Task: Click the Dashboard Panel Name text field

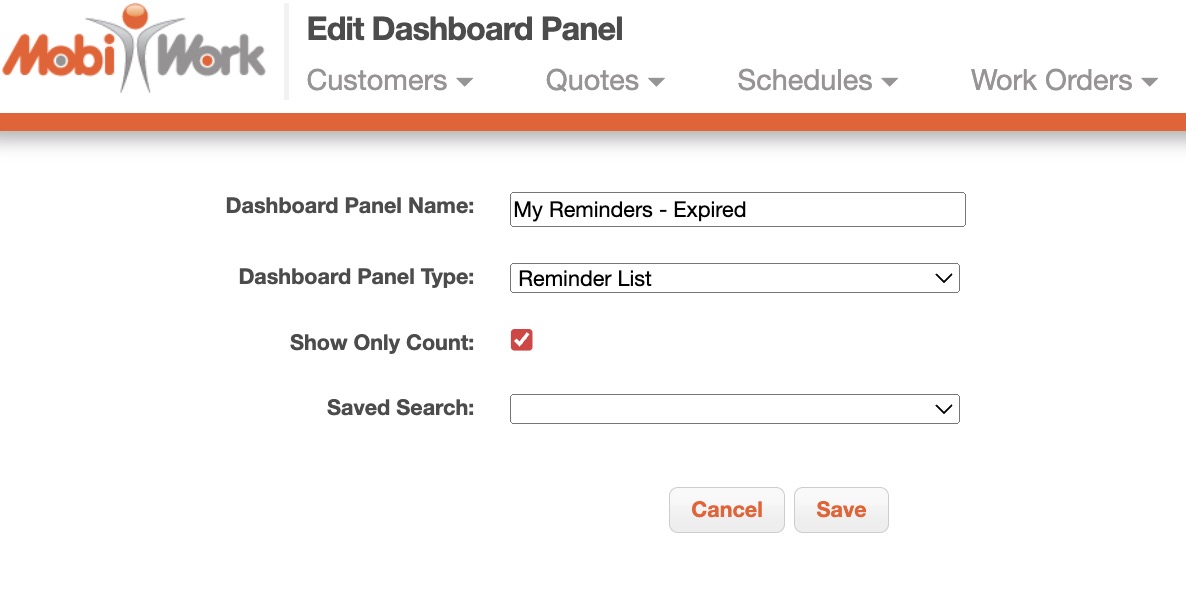Action: tap(737, 210)
